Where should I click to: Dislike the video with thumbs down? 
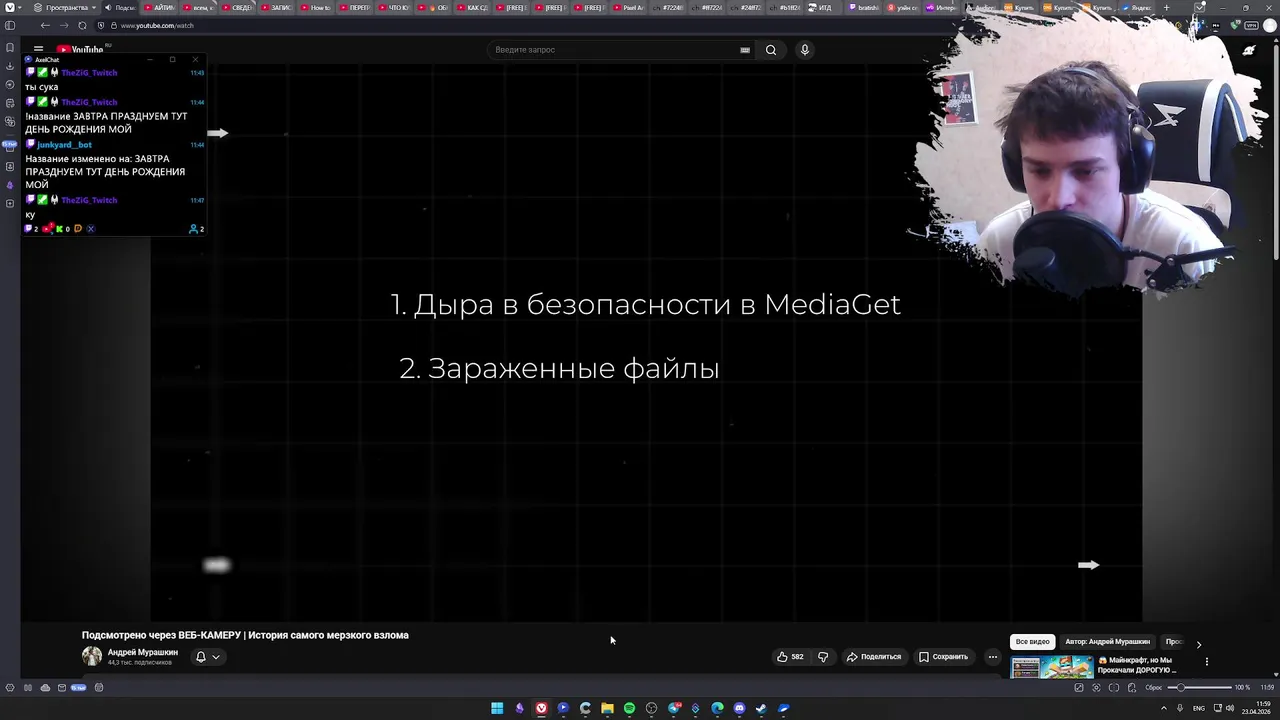point(823,657)
